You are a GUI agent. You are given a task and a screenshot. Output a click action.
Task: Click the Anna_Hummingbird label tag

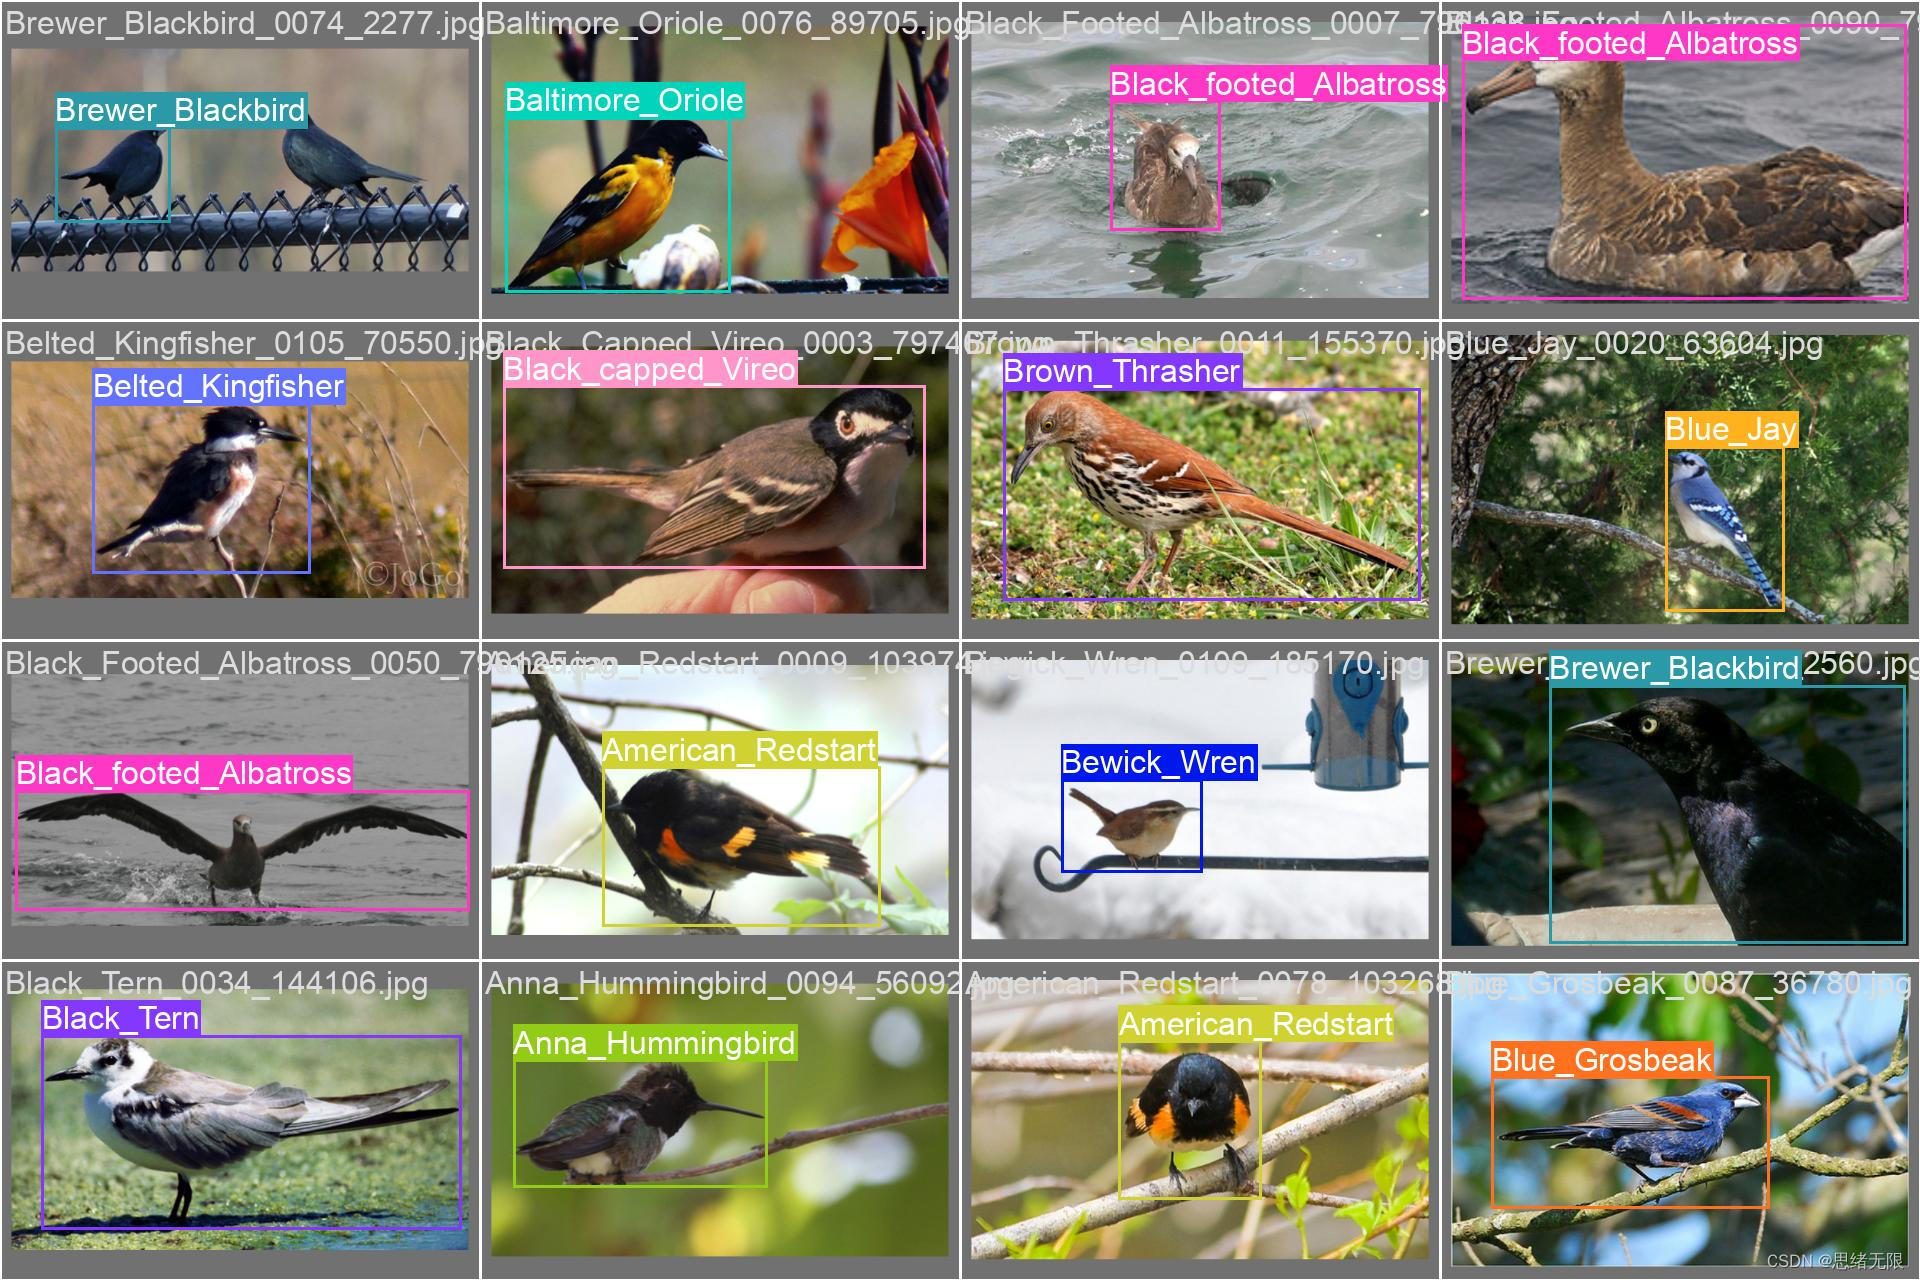[654, 1044]
